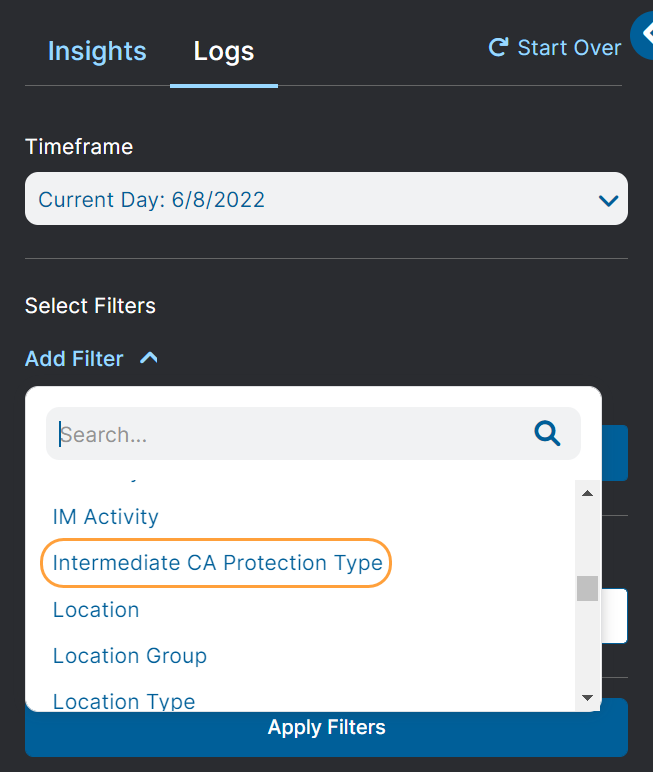
Task: Click the Start Over link
Action: click(568, 47)
